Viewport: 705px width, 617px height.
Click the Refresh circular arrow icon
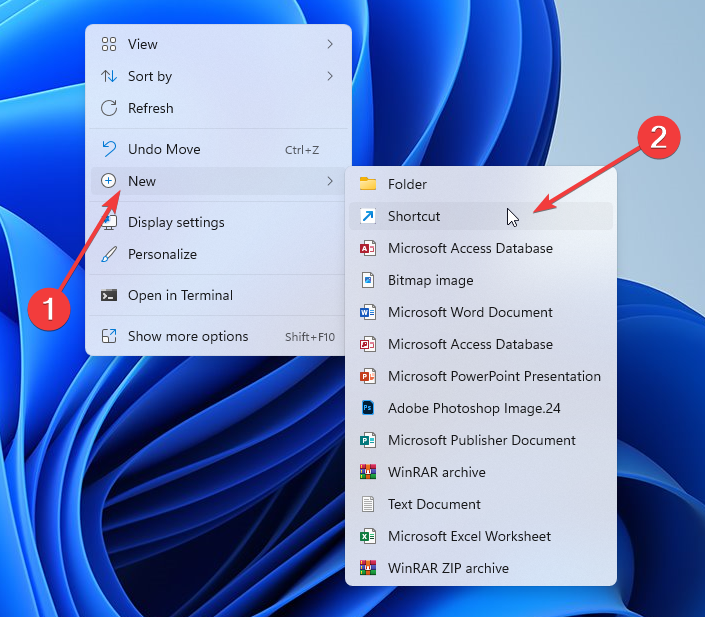pyautogui.click(x=109, y=108)
